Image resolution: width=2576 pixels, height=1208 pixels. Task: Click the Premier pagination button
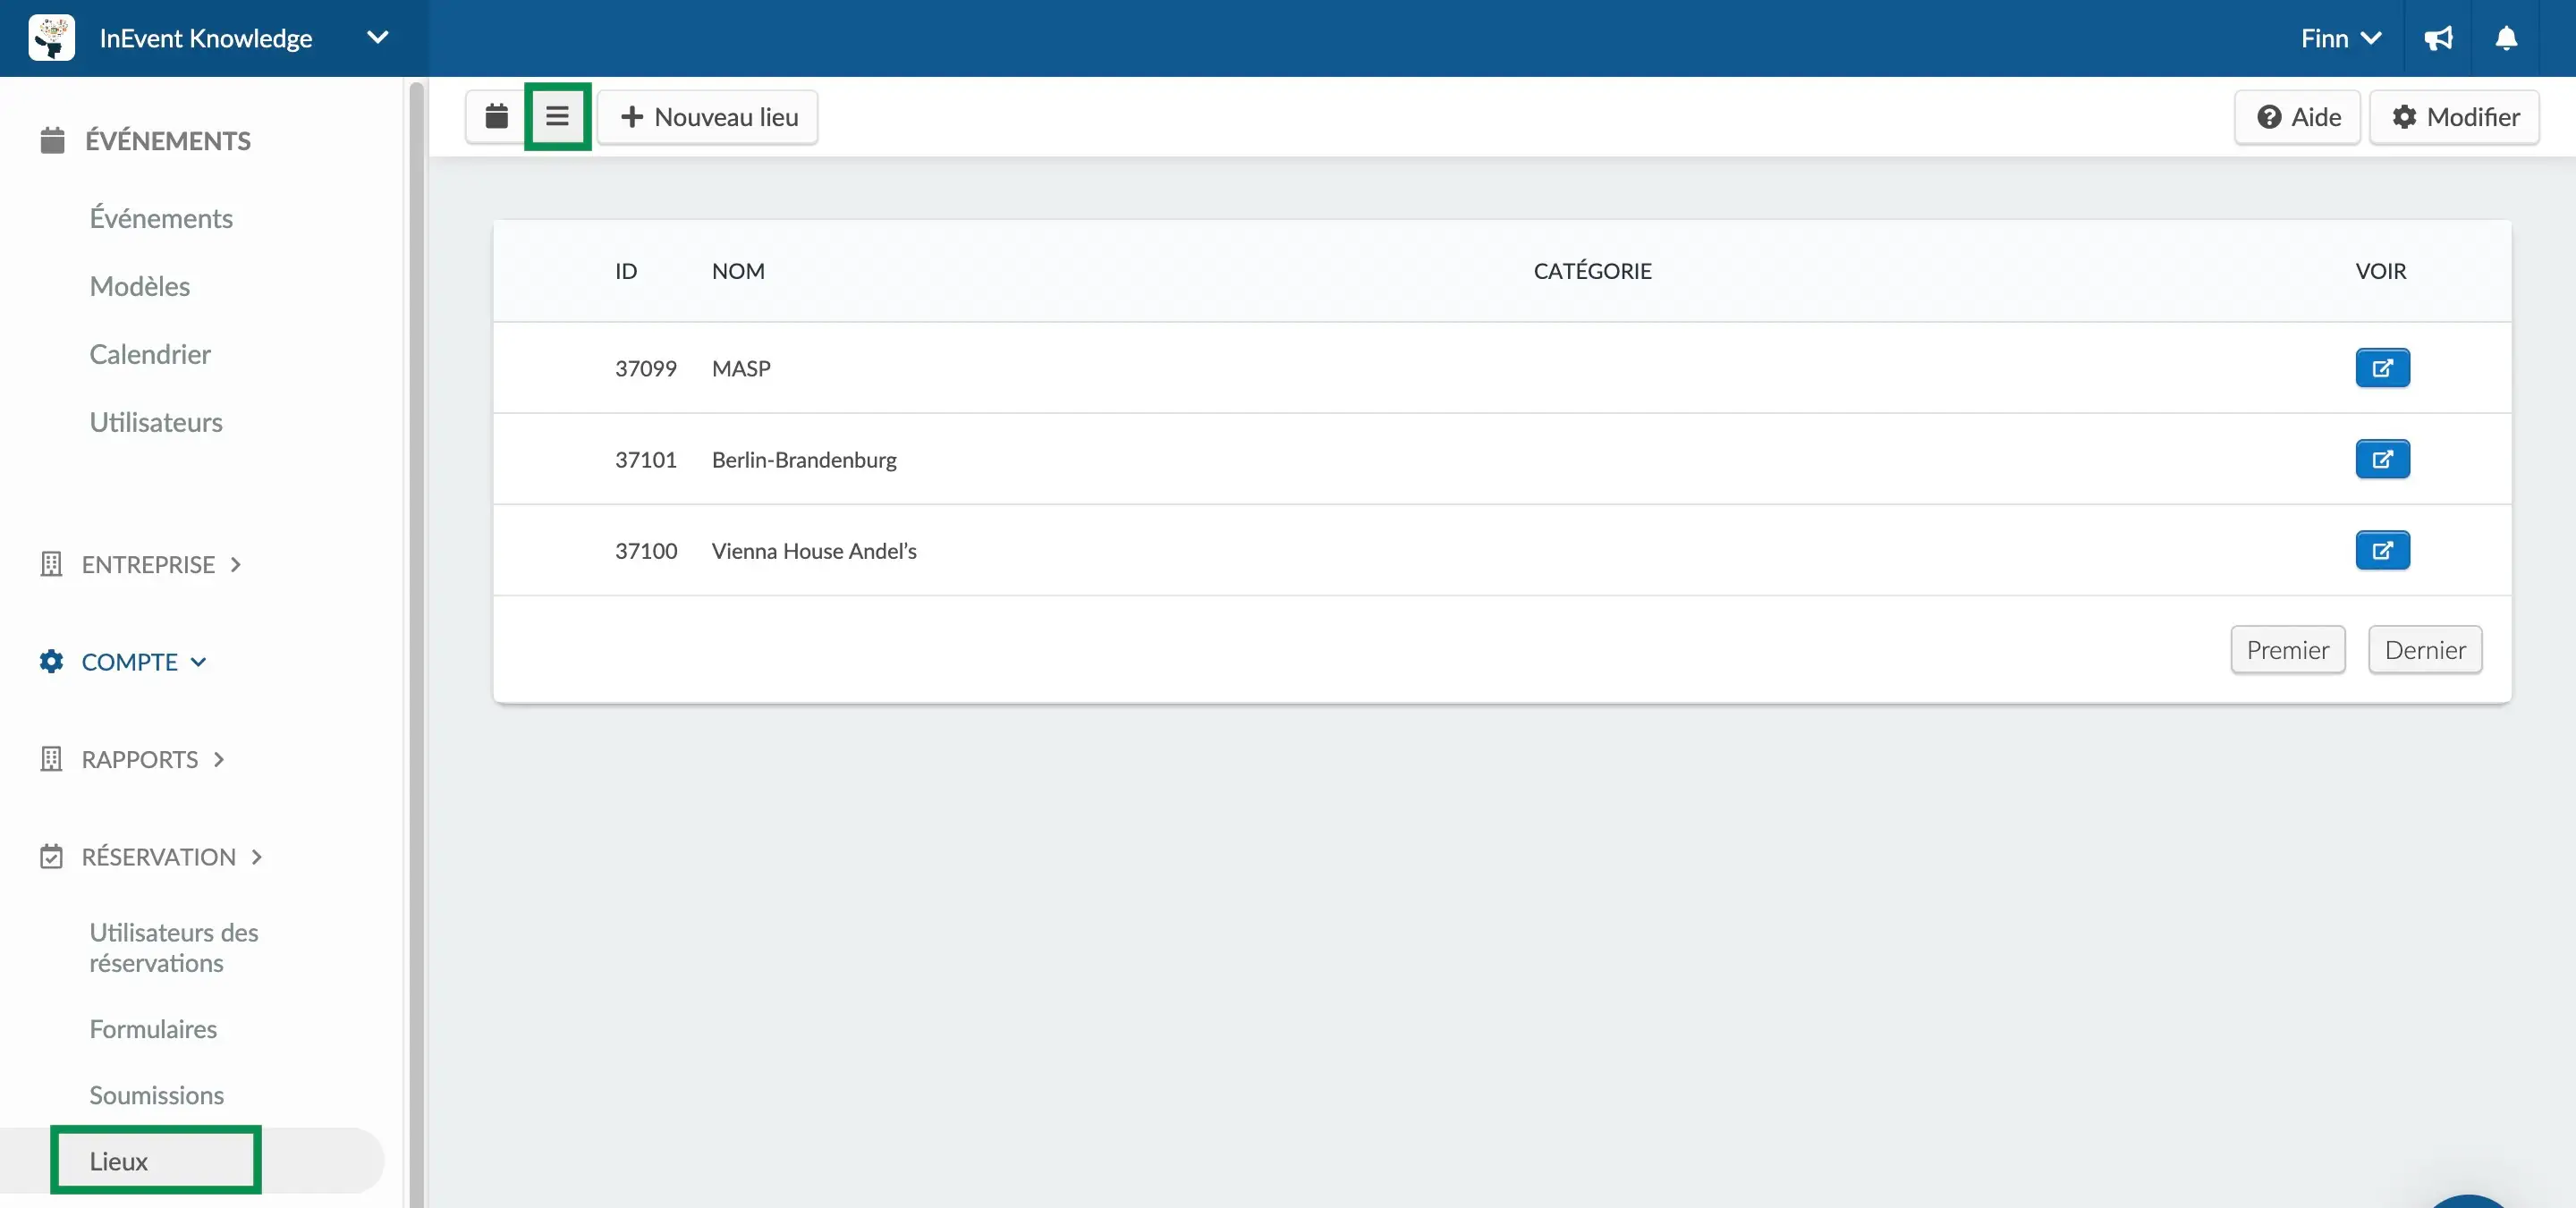2287,650
